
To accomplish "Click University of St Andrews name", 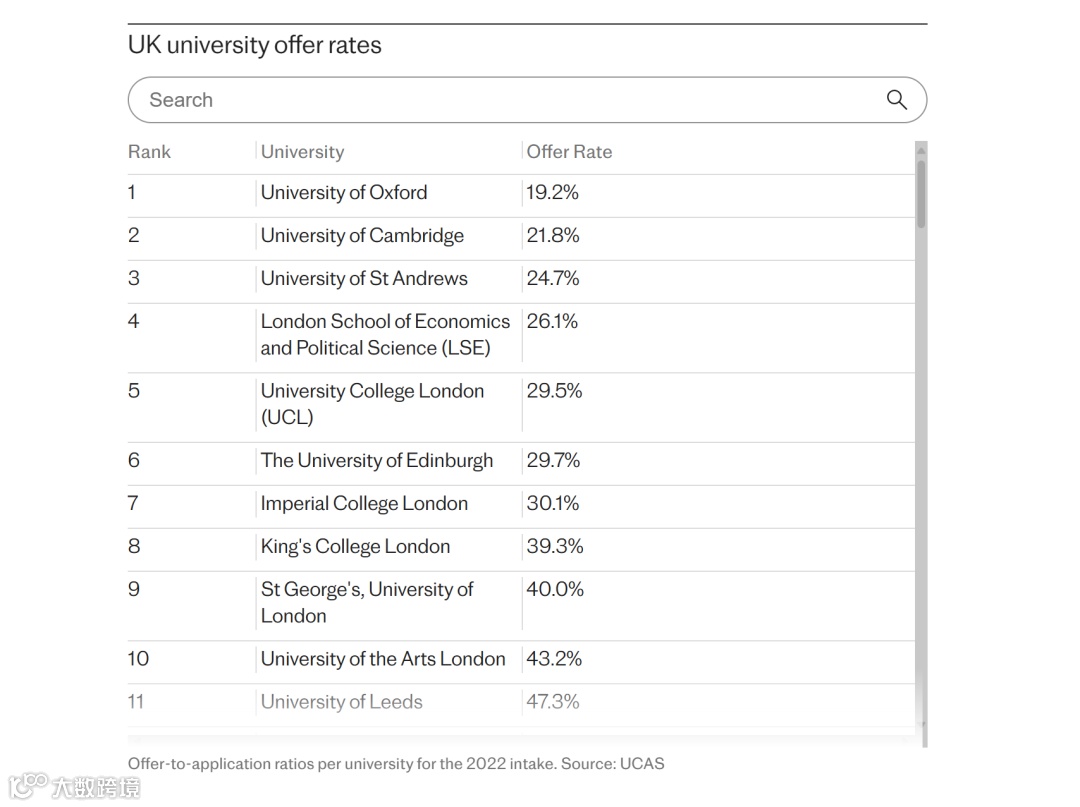I will tap(364, 278).
